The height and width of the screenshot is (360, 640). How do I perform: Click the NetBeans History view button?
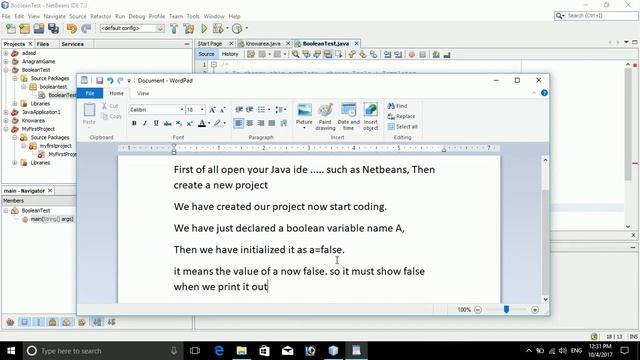tap(230, 54)
